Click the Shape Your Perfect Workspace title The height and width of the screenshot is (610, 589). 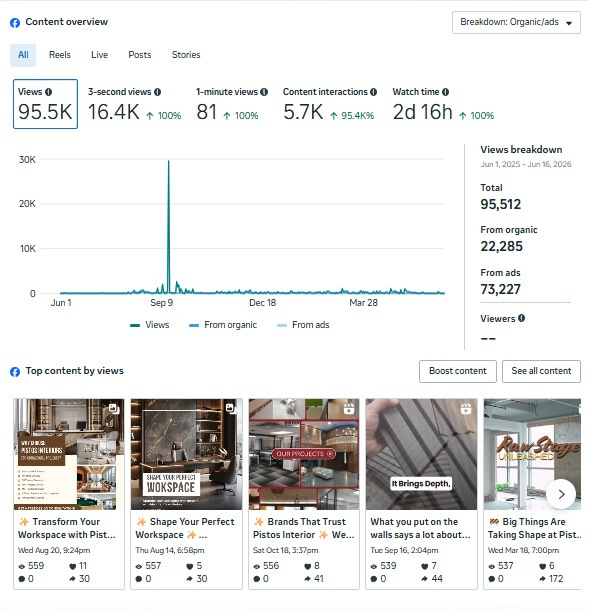(x=185, y=528)
